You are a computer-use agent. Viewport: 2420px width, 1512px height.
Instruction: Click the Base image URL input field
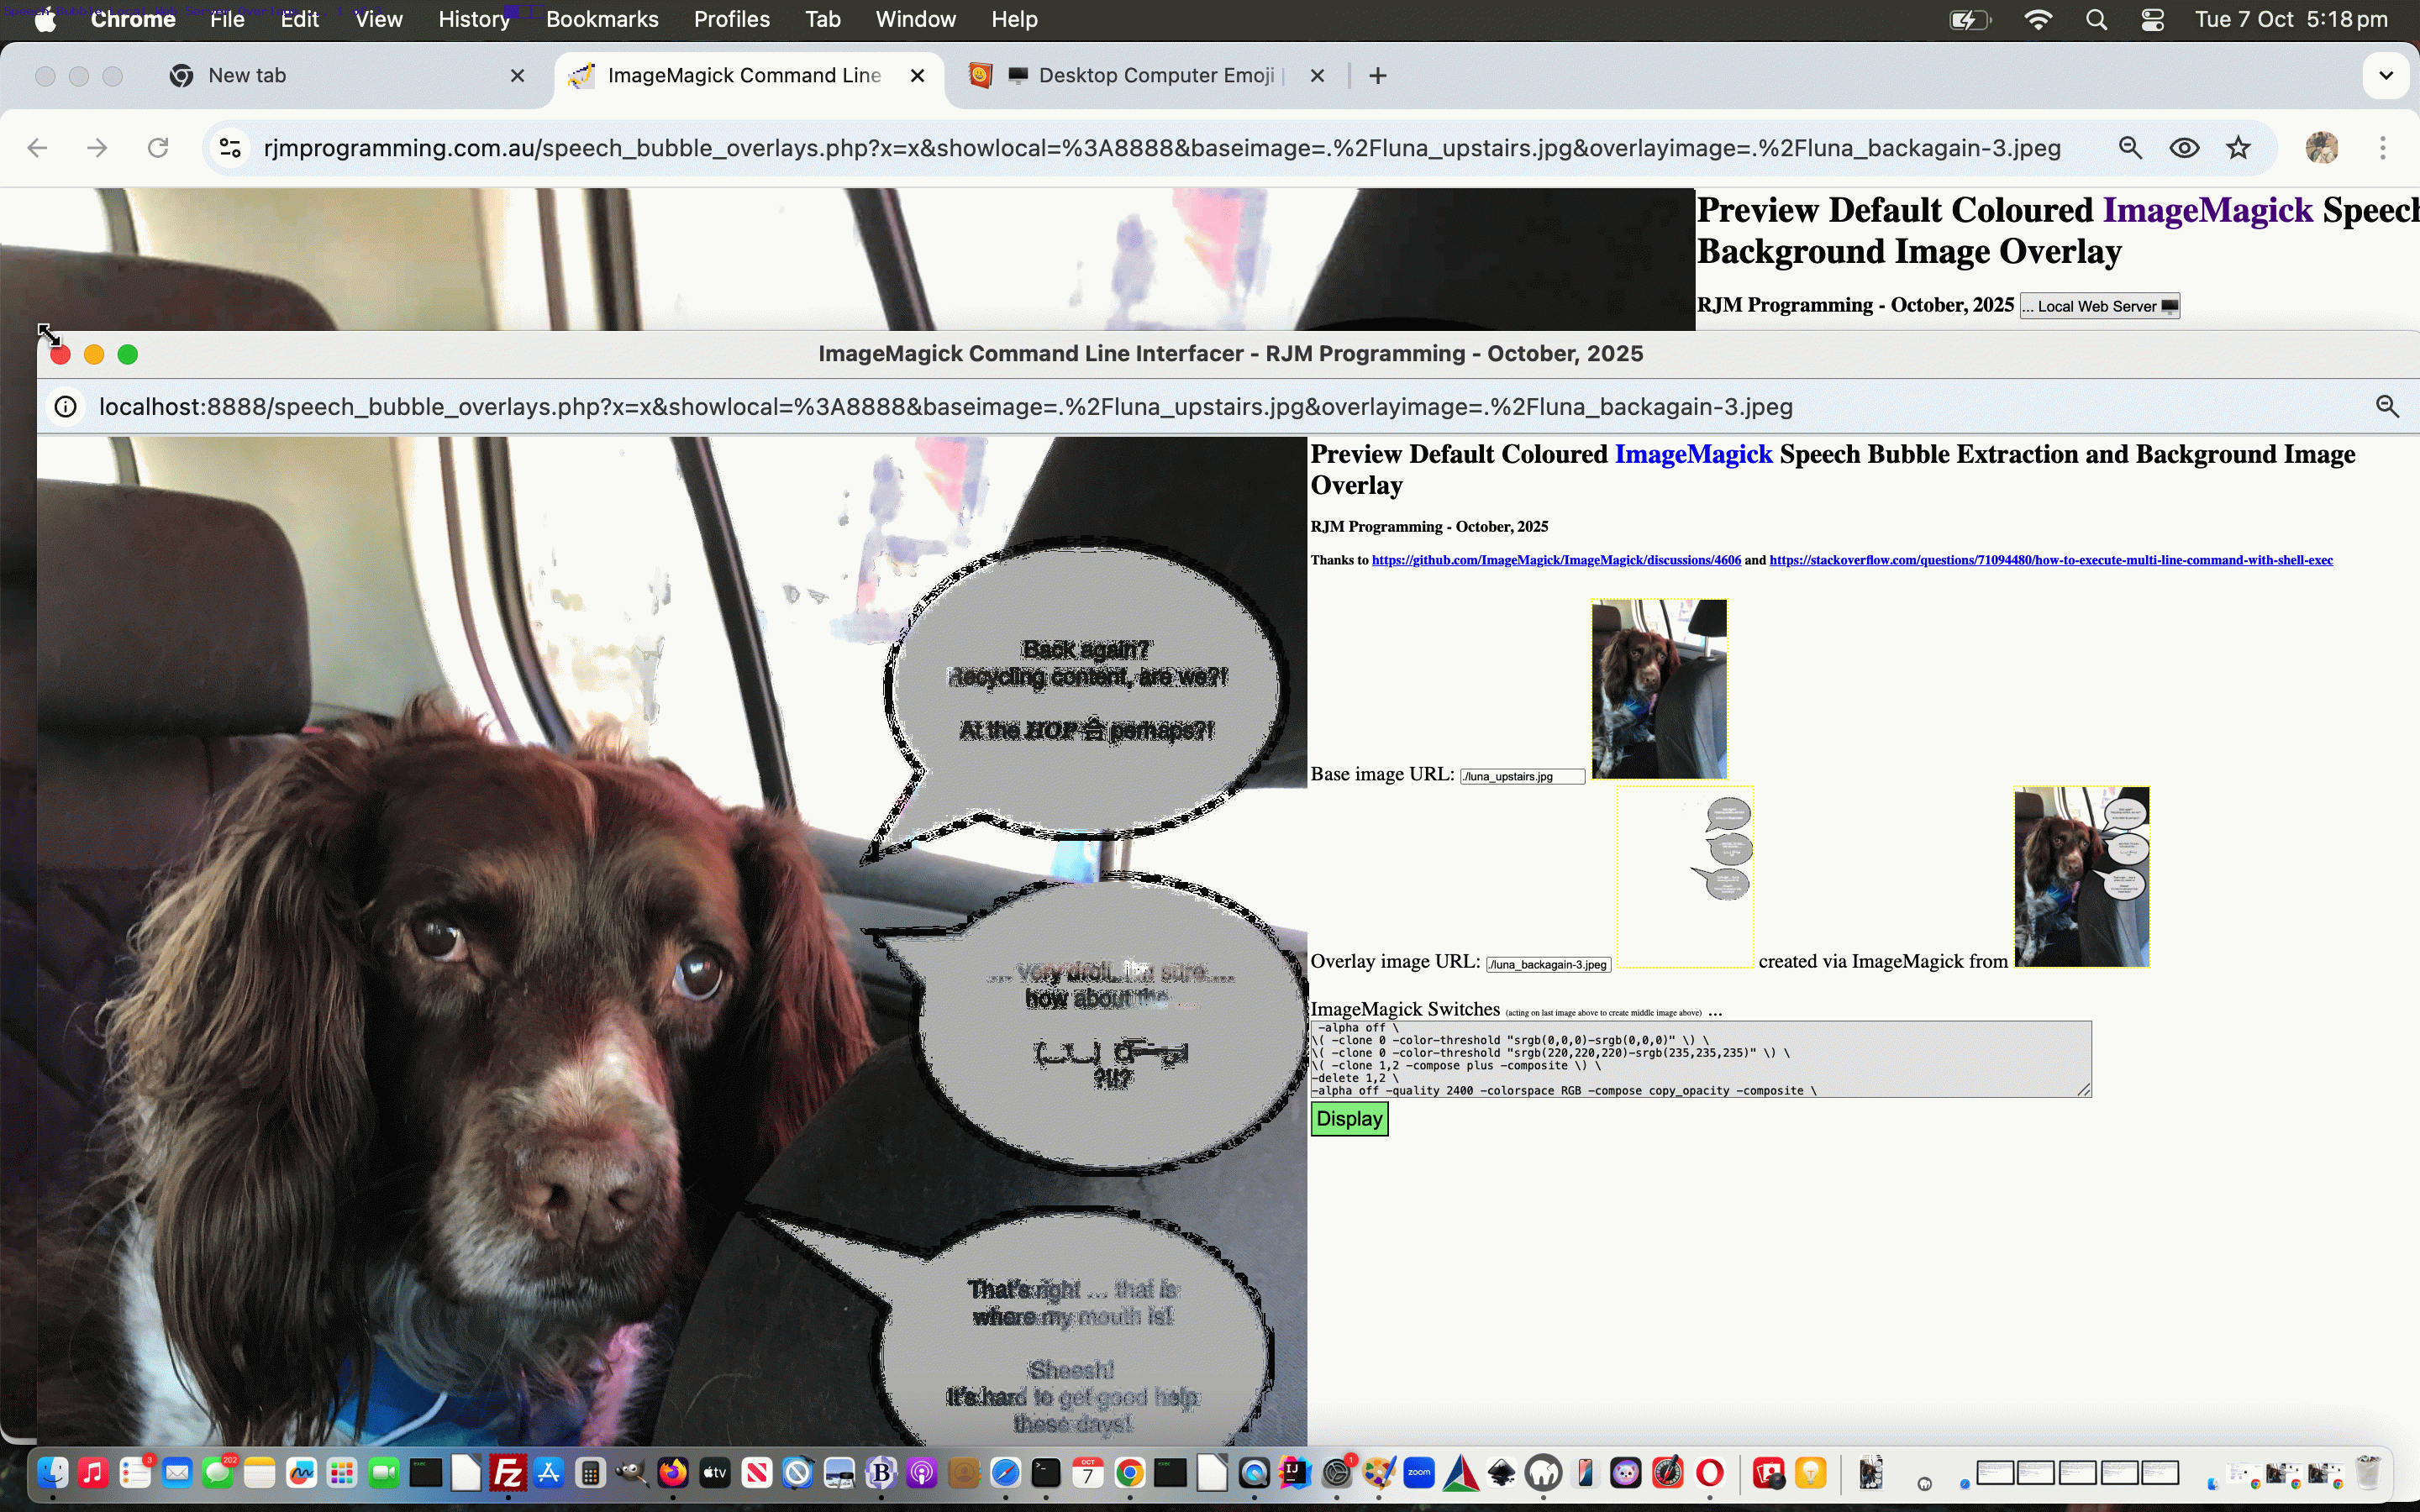pyautogui.click(x=1521, y=777)
